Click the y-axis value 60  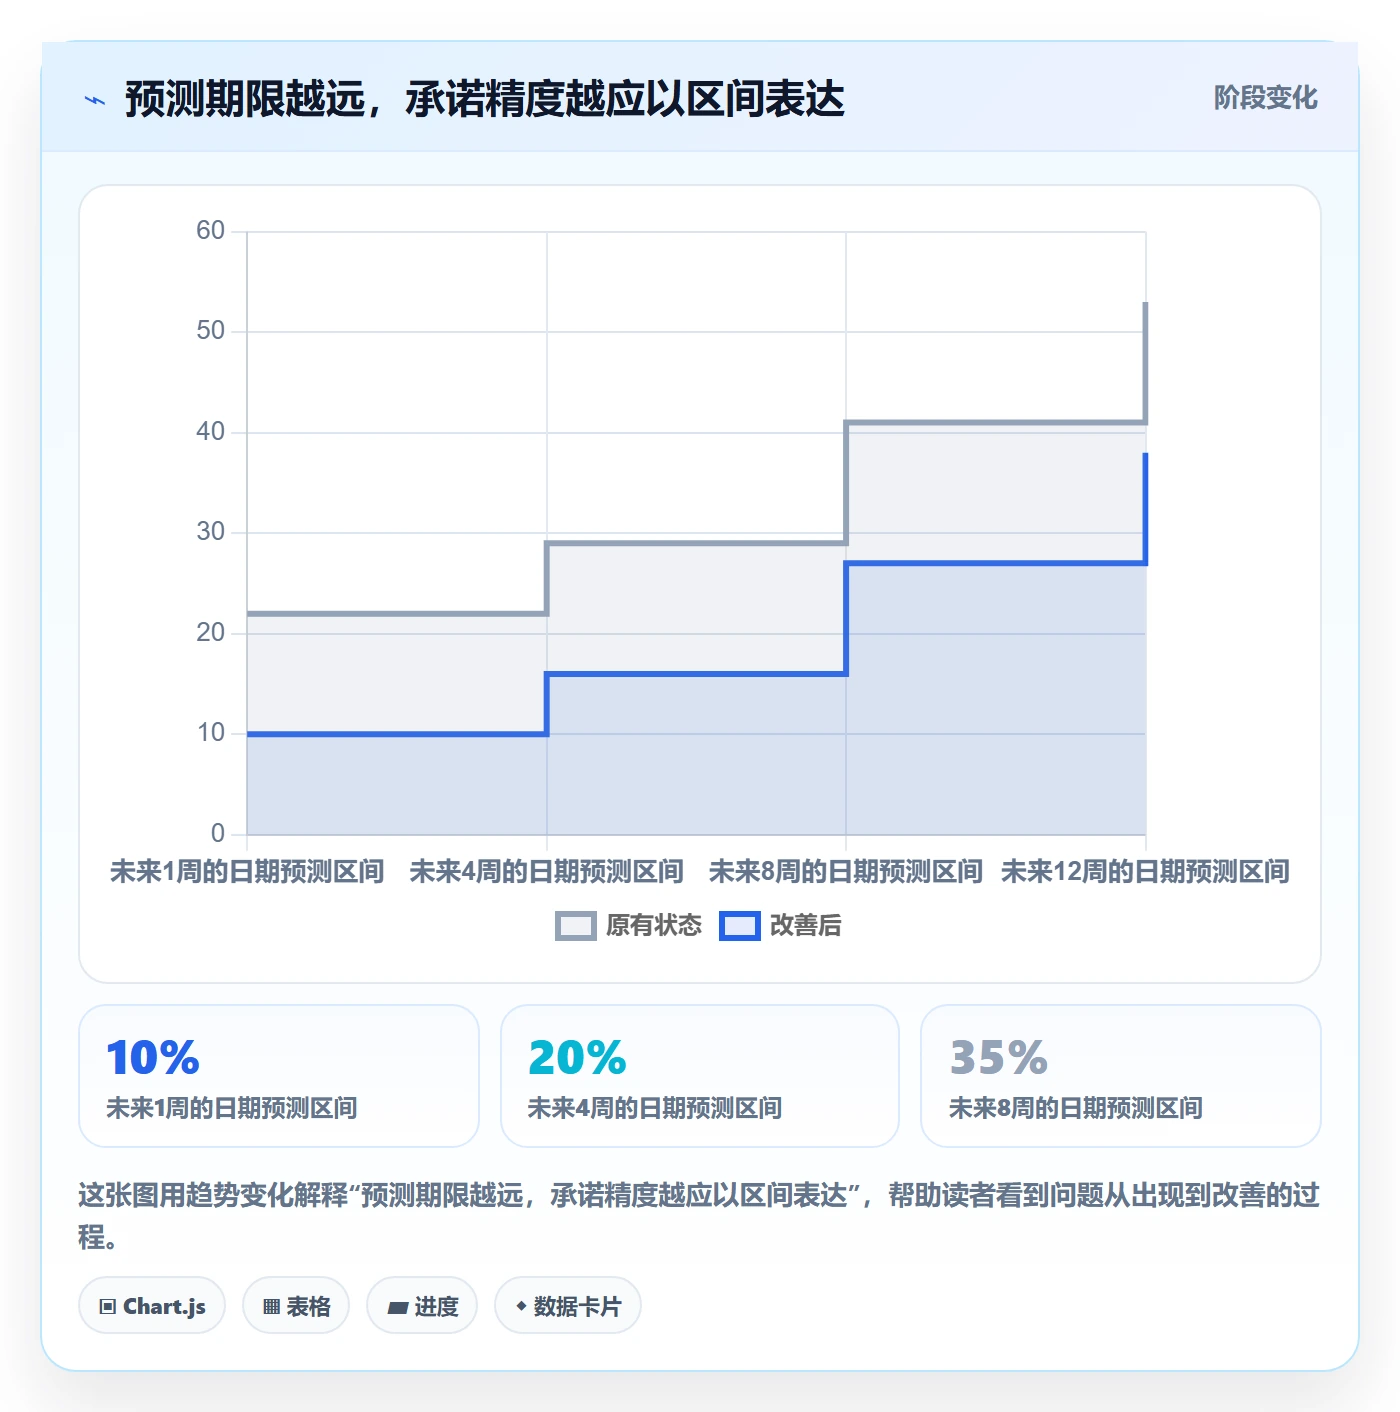click(210, 231)
